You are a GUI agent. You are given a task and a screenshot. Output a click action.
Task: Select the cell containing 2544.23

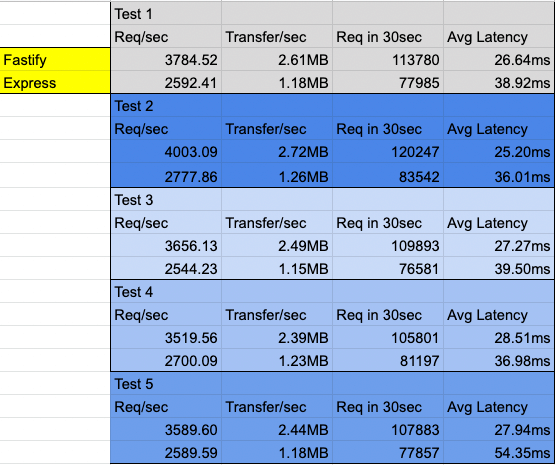pos(166,268)
